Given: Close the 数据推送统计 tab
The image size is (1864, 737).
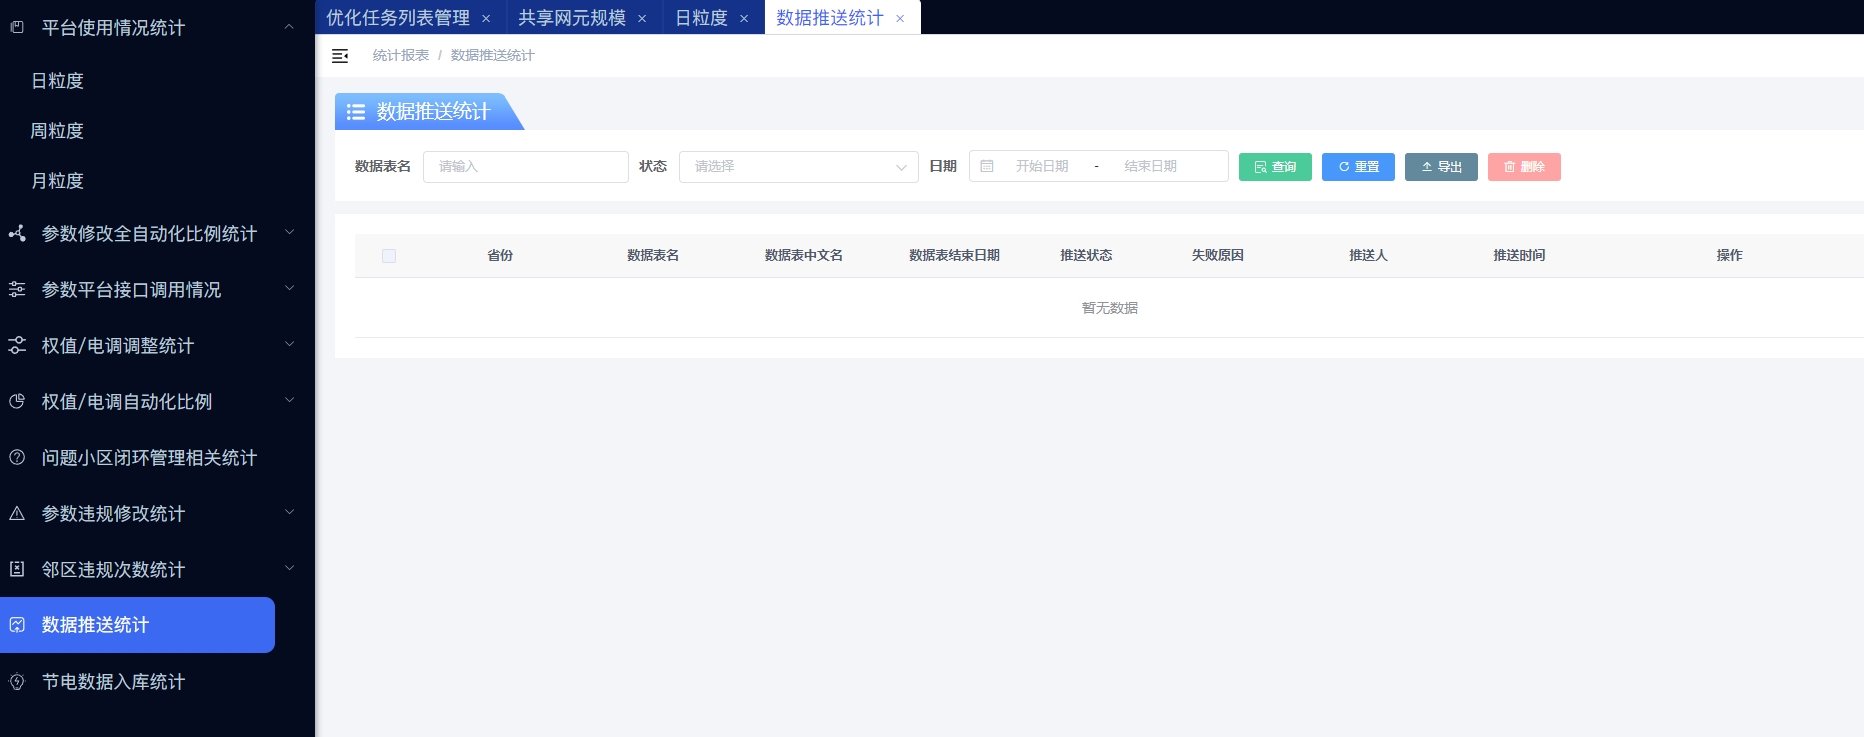Looking at the screenshot, I should pos(900,18).
